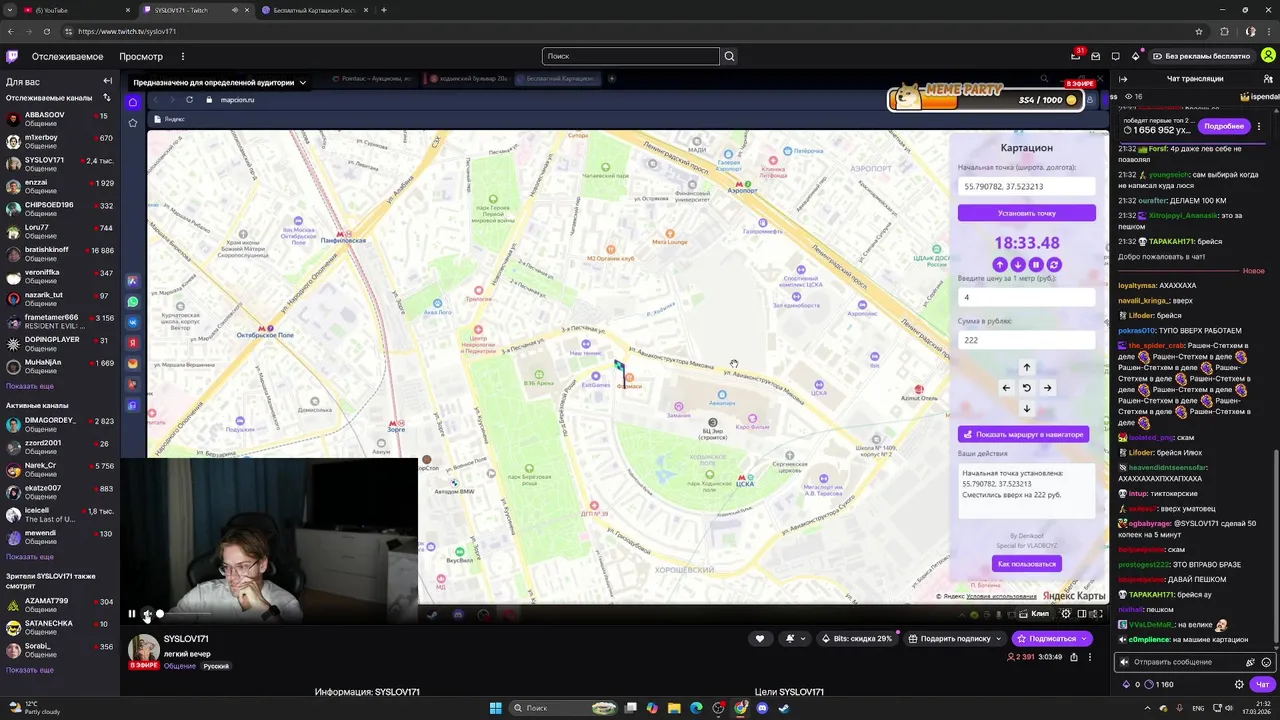Open the whispers speech bubble icon
Viewport: 1280px width, 720px height.
[1115, 56]
